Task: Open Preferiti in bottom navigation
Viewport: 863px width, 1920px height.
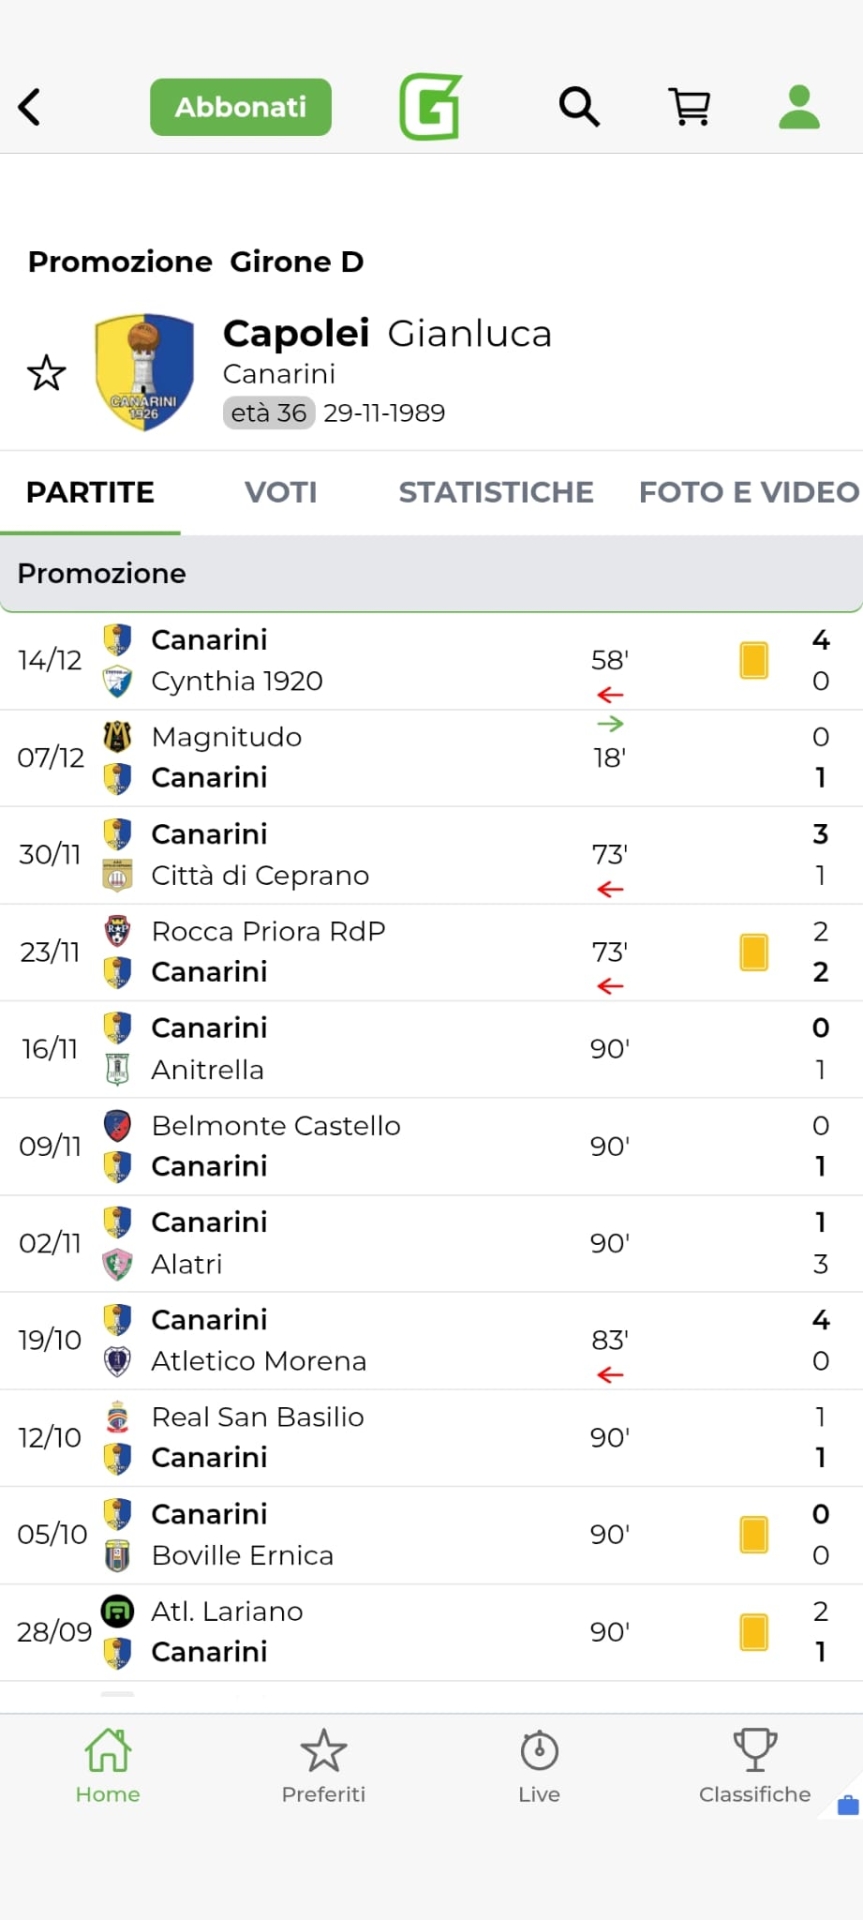Action: [323, 1766]
